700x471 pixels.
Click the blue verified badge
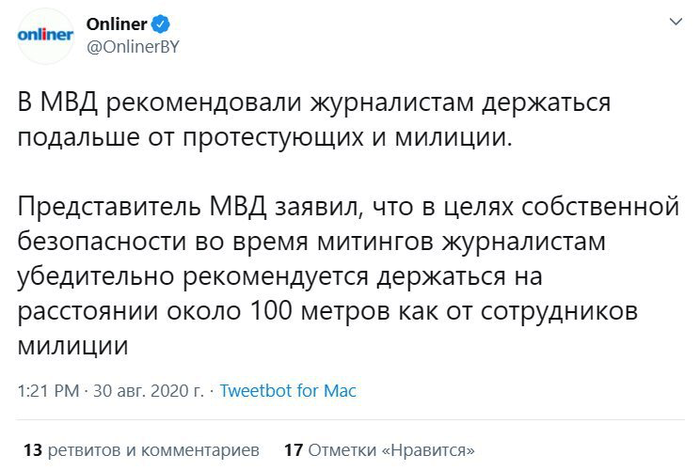click(159, 23)
